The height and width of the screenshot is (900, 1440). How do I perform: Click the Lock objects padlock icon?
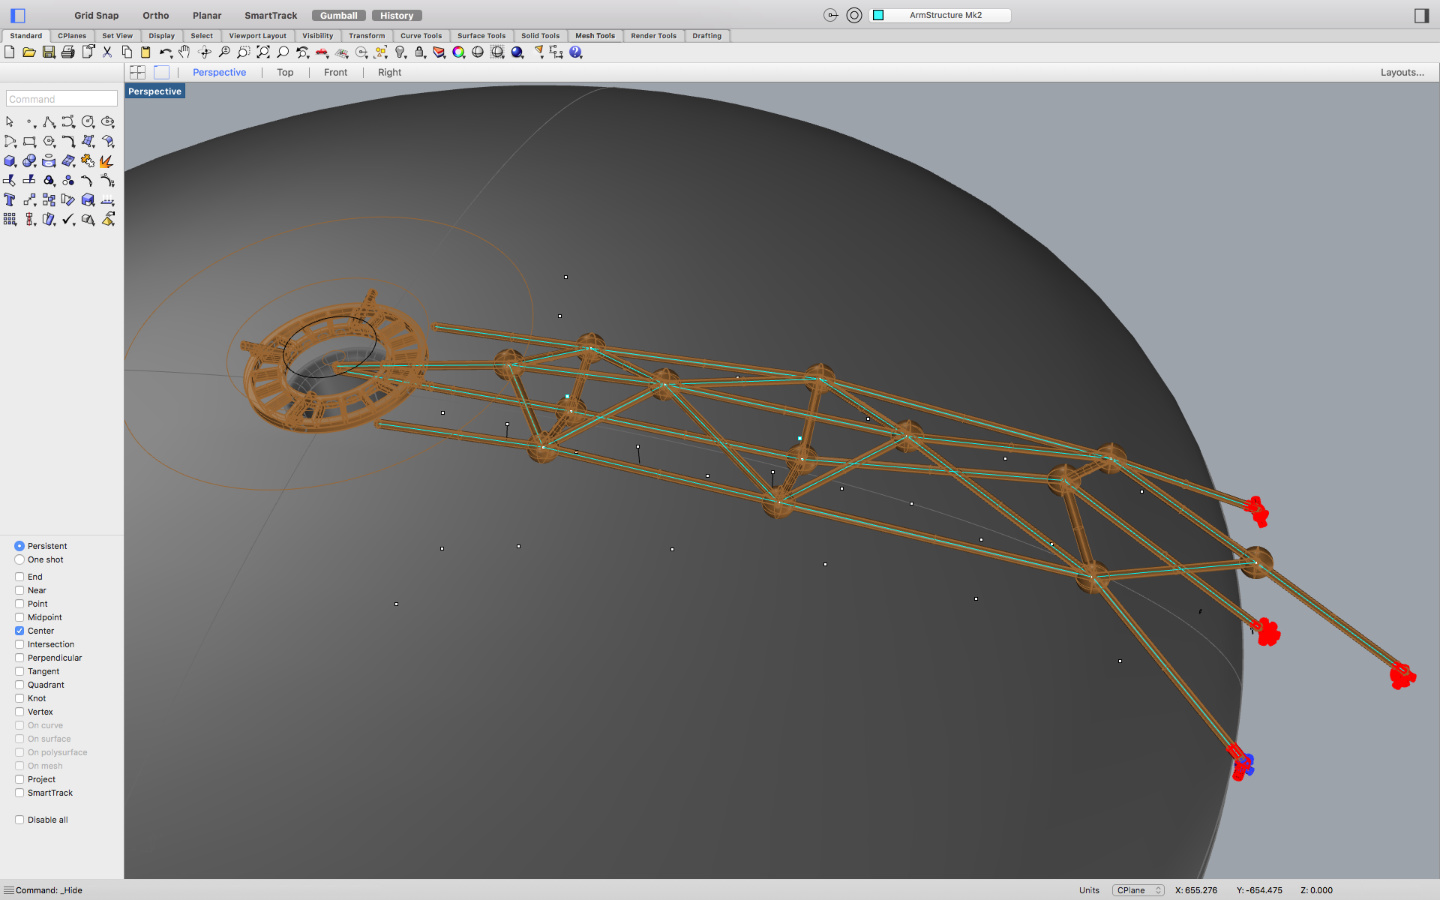click(420, 52)
